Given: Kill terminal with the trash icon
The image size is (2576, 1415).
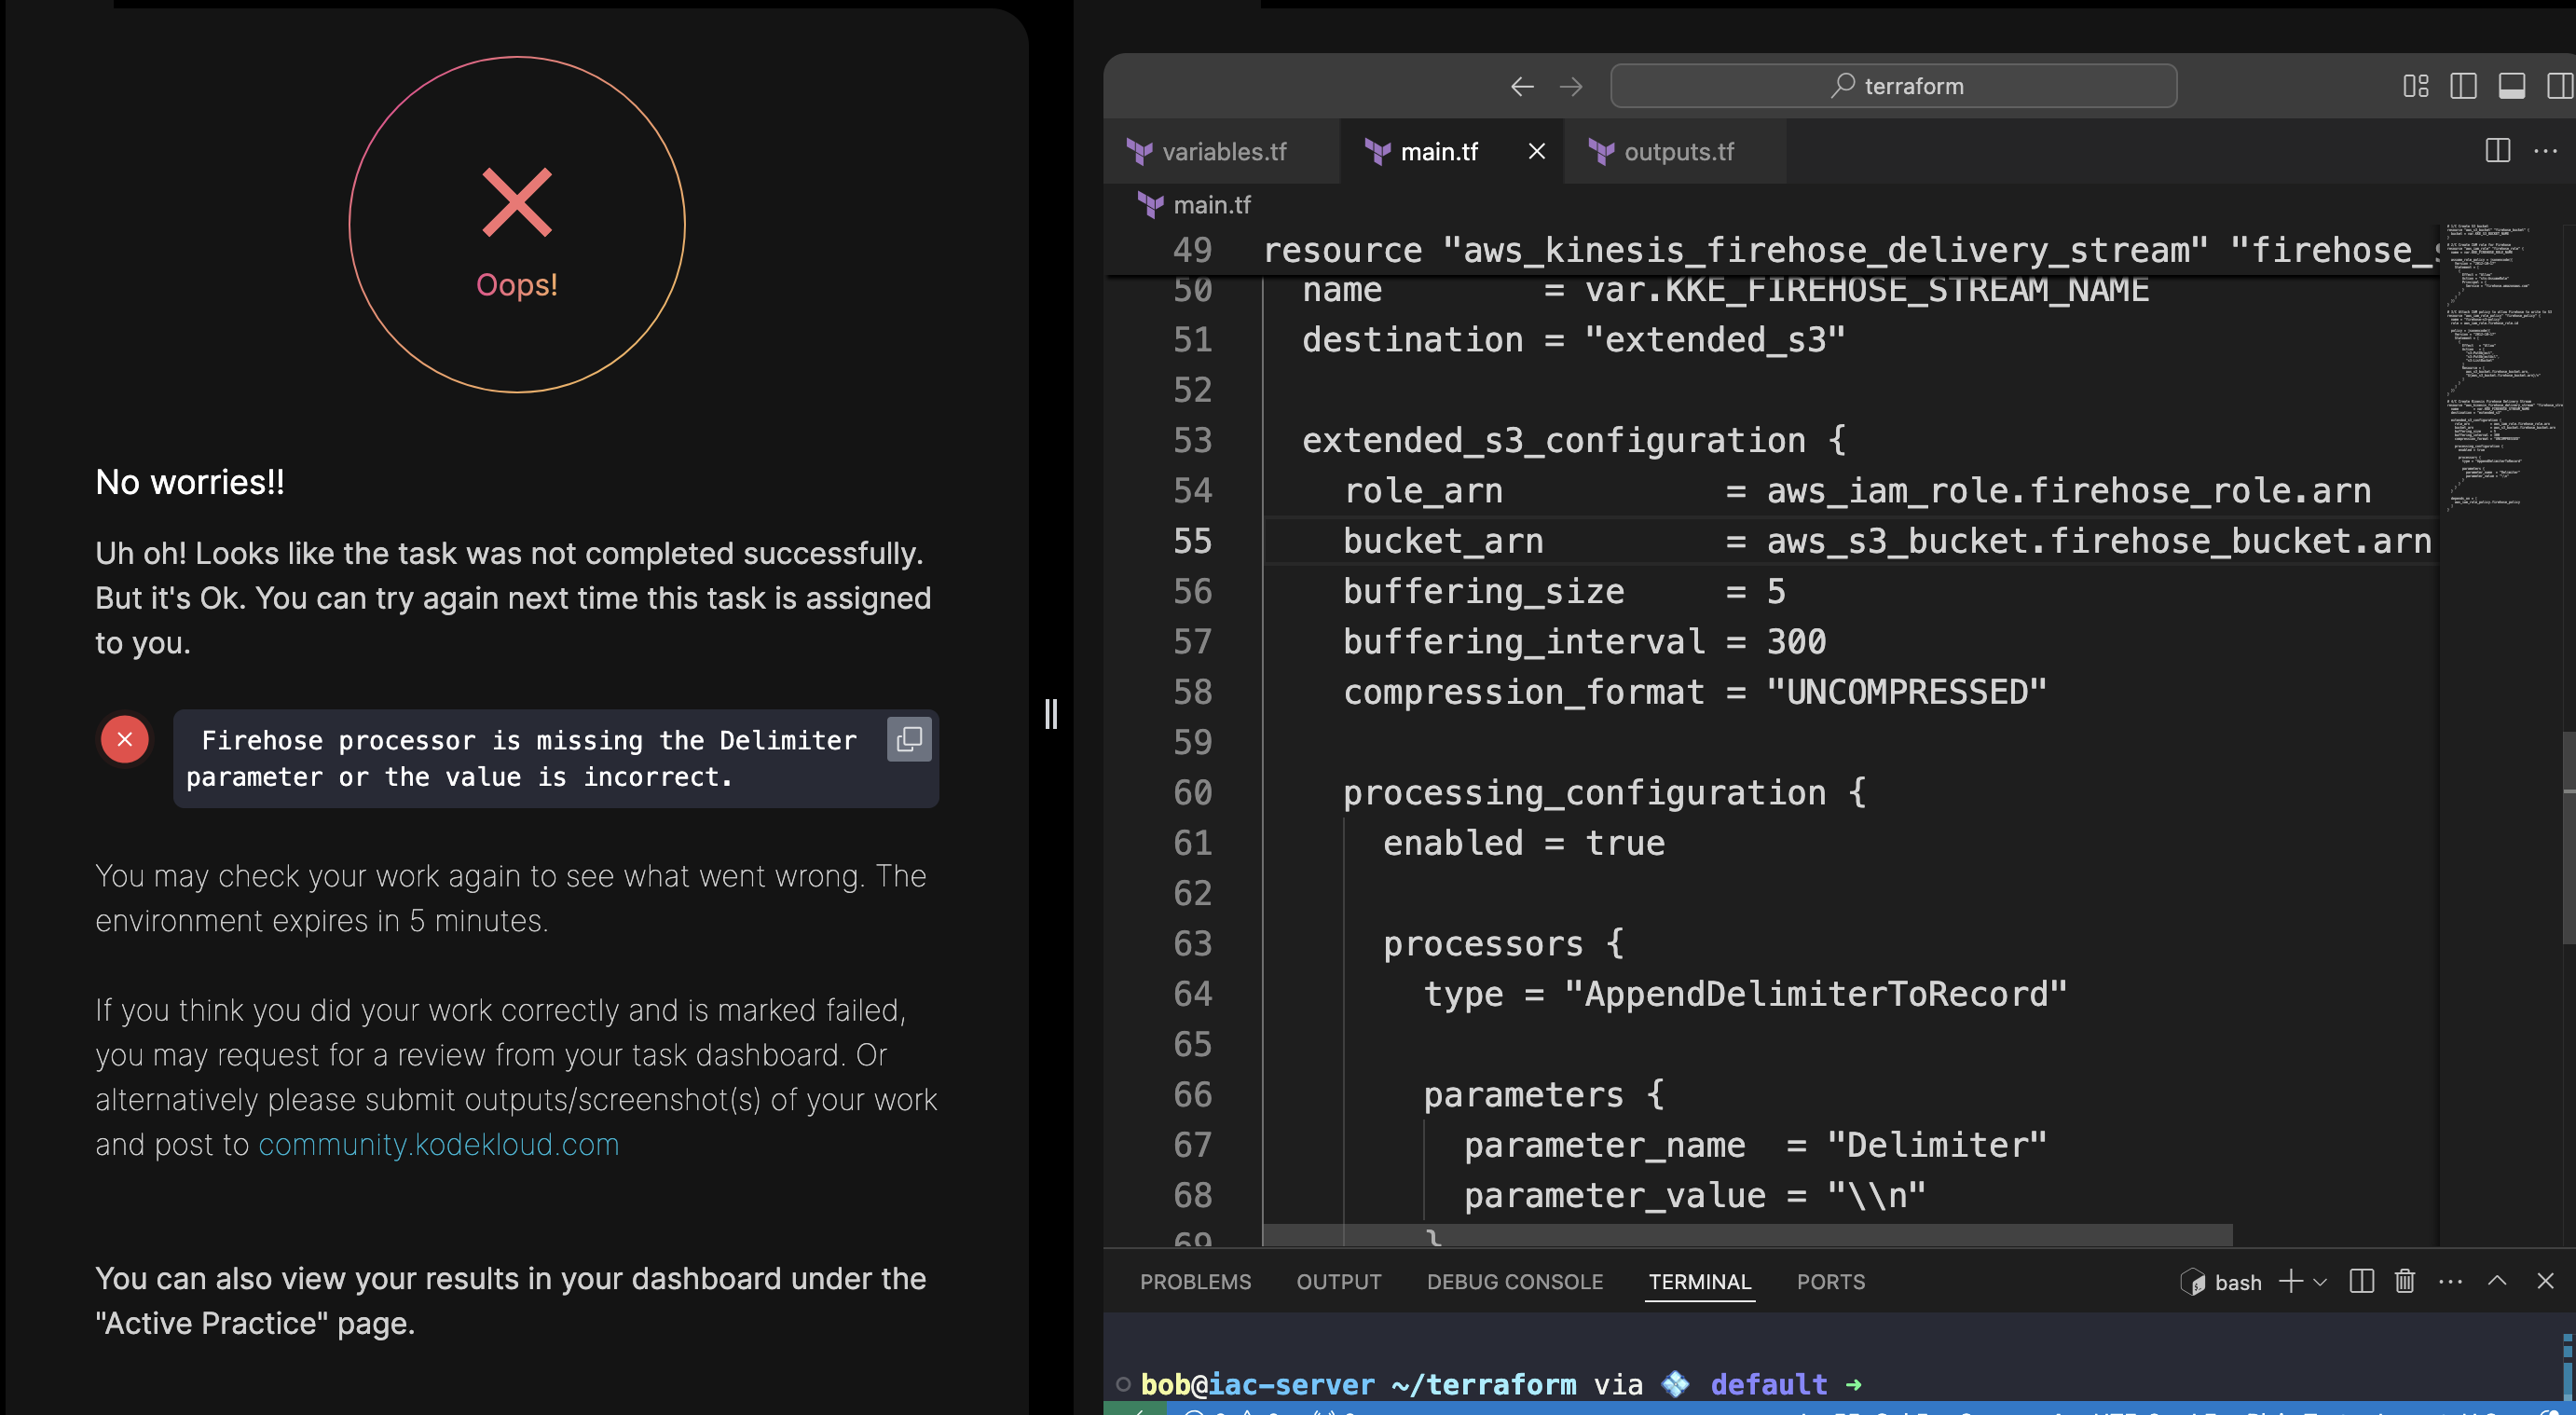Looking at the screenshot, I should [x=2404, y=1281].
